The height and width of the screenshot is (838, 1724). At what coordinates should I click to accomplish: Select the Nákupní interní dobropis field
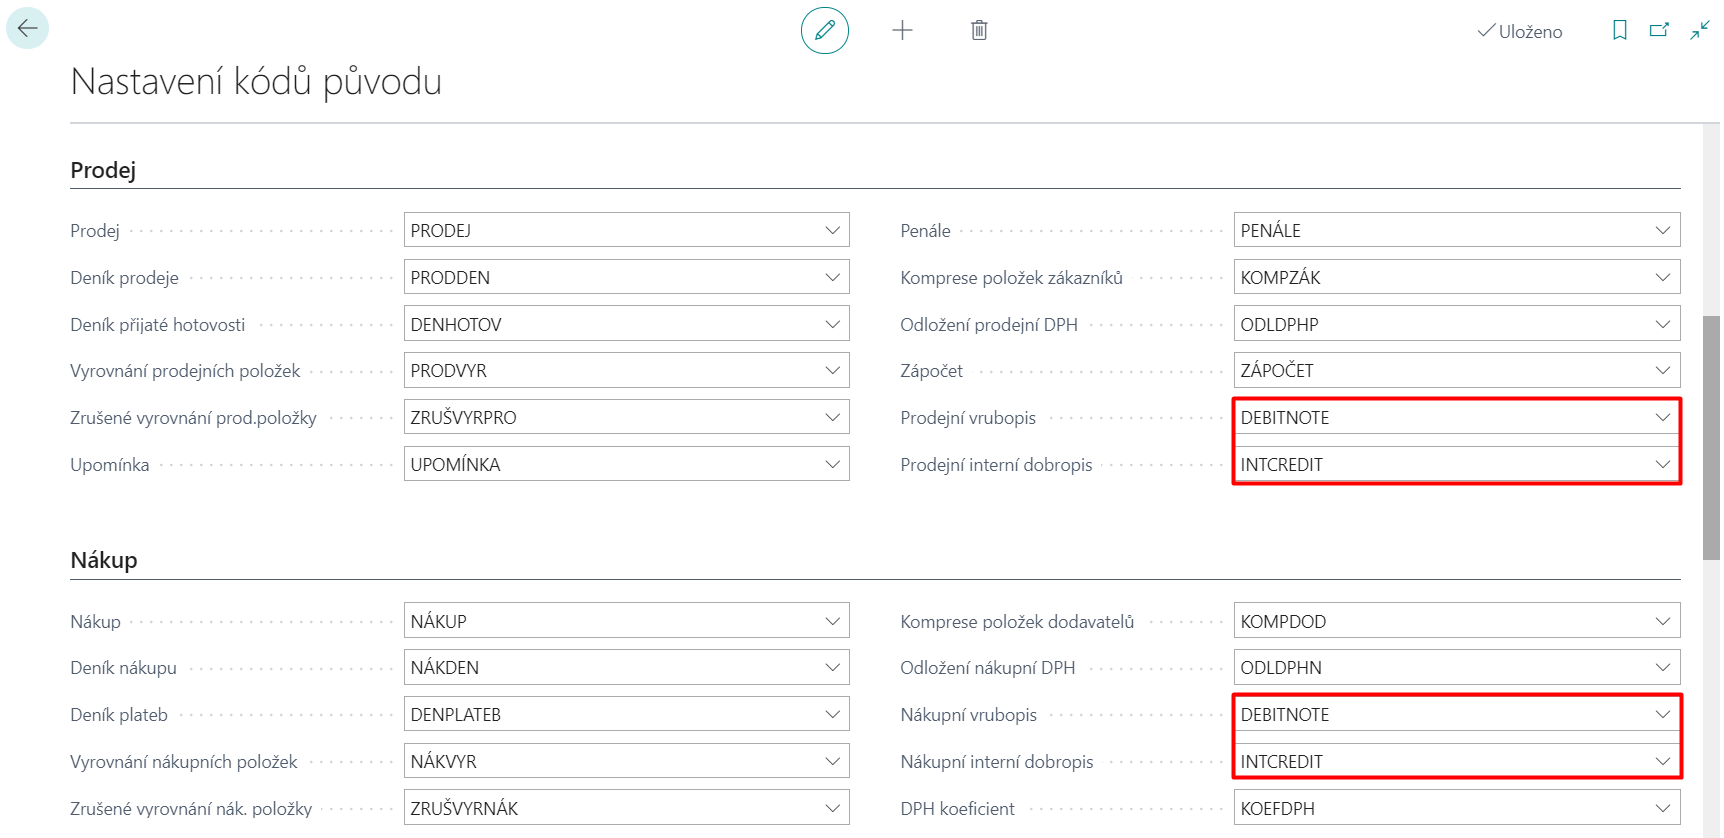[1440, 761]
